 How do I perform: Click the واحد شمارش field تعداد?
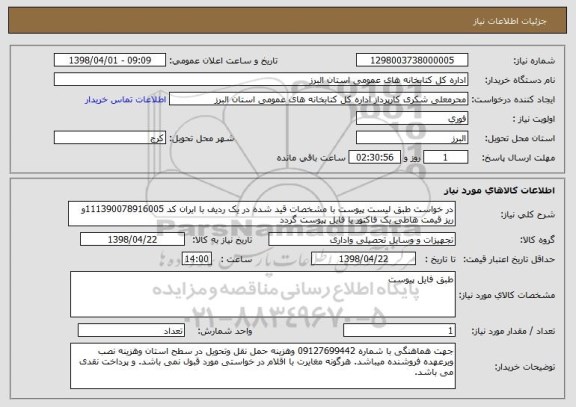tap(131, 331)
